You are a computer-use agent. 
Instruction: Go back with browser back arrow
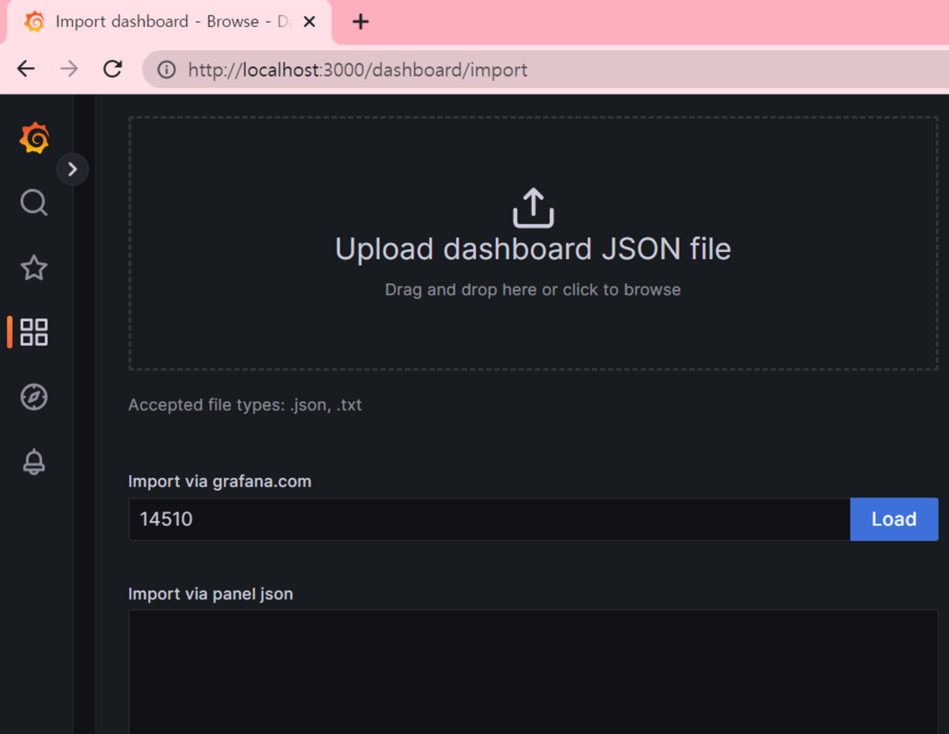click(x=26, y=69)
